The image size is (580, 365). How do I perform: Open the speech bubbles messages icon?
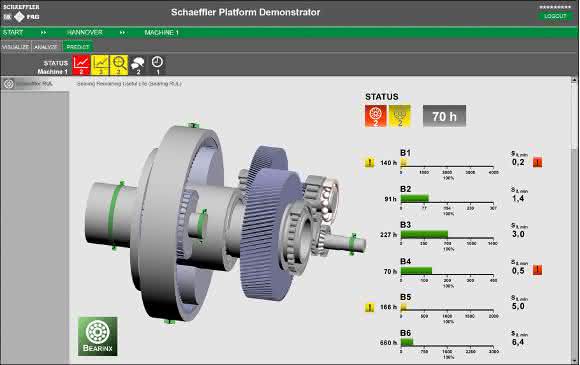tap(138, 65)
